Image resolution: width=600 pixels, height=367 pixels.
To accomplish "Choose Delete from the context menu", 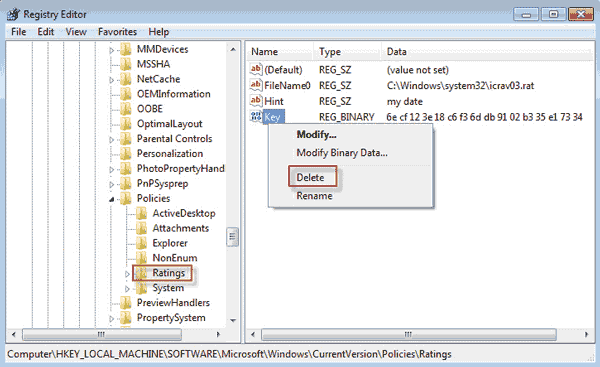I will point(310,178).
